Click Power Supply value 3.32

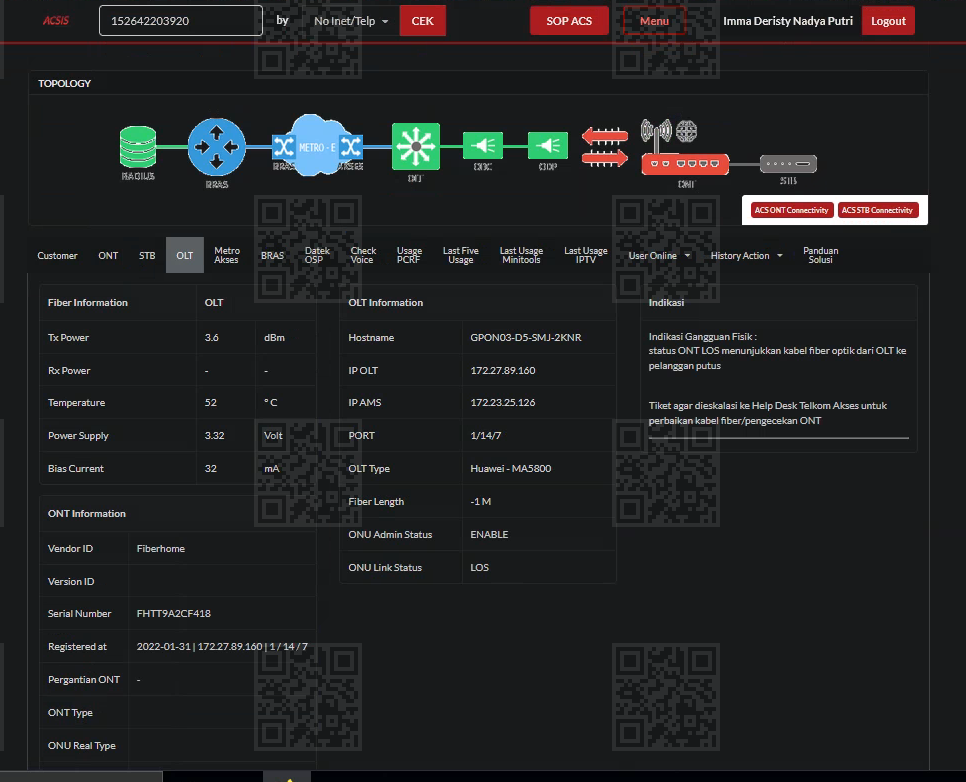point(214,436)
